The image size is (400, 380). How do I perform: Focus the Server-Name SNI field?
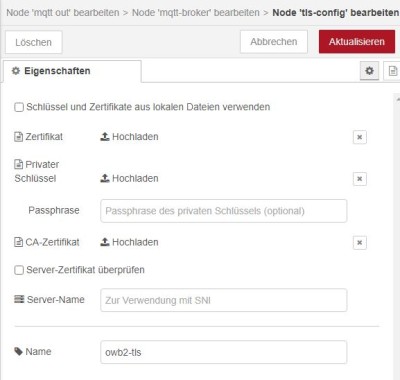224,300
